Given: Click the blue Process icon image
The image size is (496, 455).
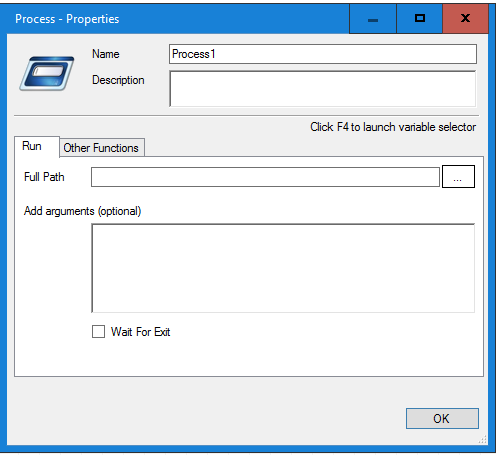Looking at the screenshot, I should [x=47, y=73].
